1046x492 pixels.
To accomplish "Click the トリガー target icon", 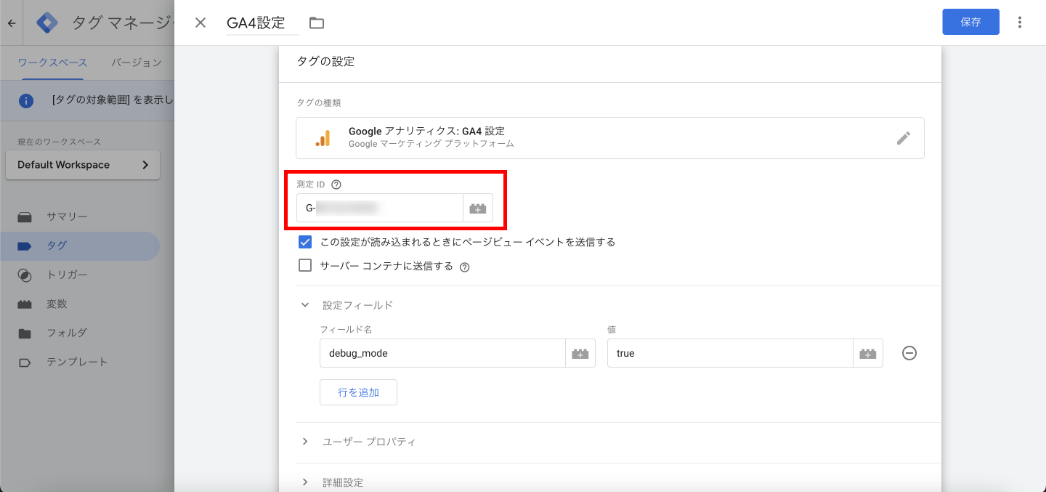I will 25,275.
